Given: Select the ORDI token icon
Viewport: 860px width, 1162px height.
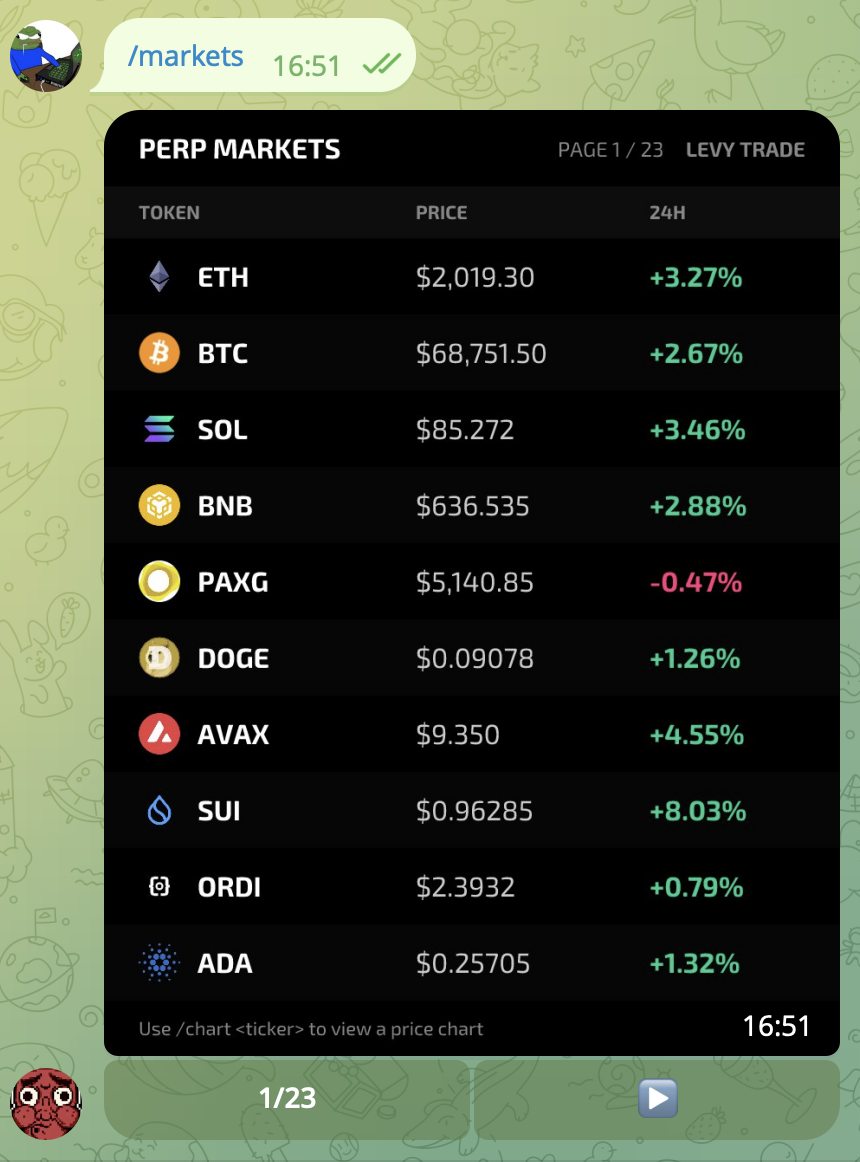Looking at the screenshot, I should [159, 887].
